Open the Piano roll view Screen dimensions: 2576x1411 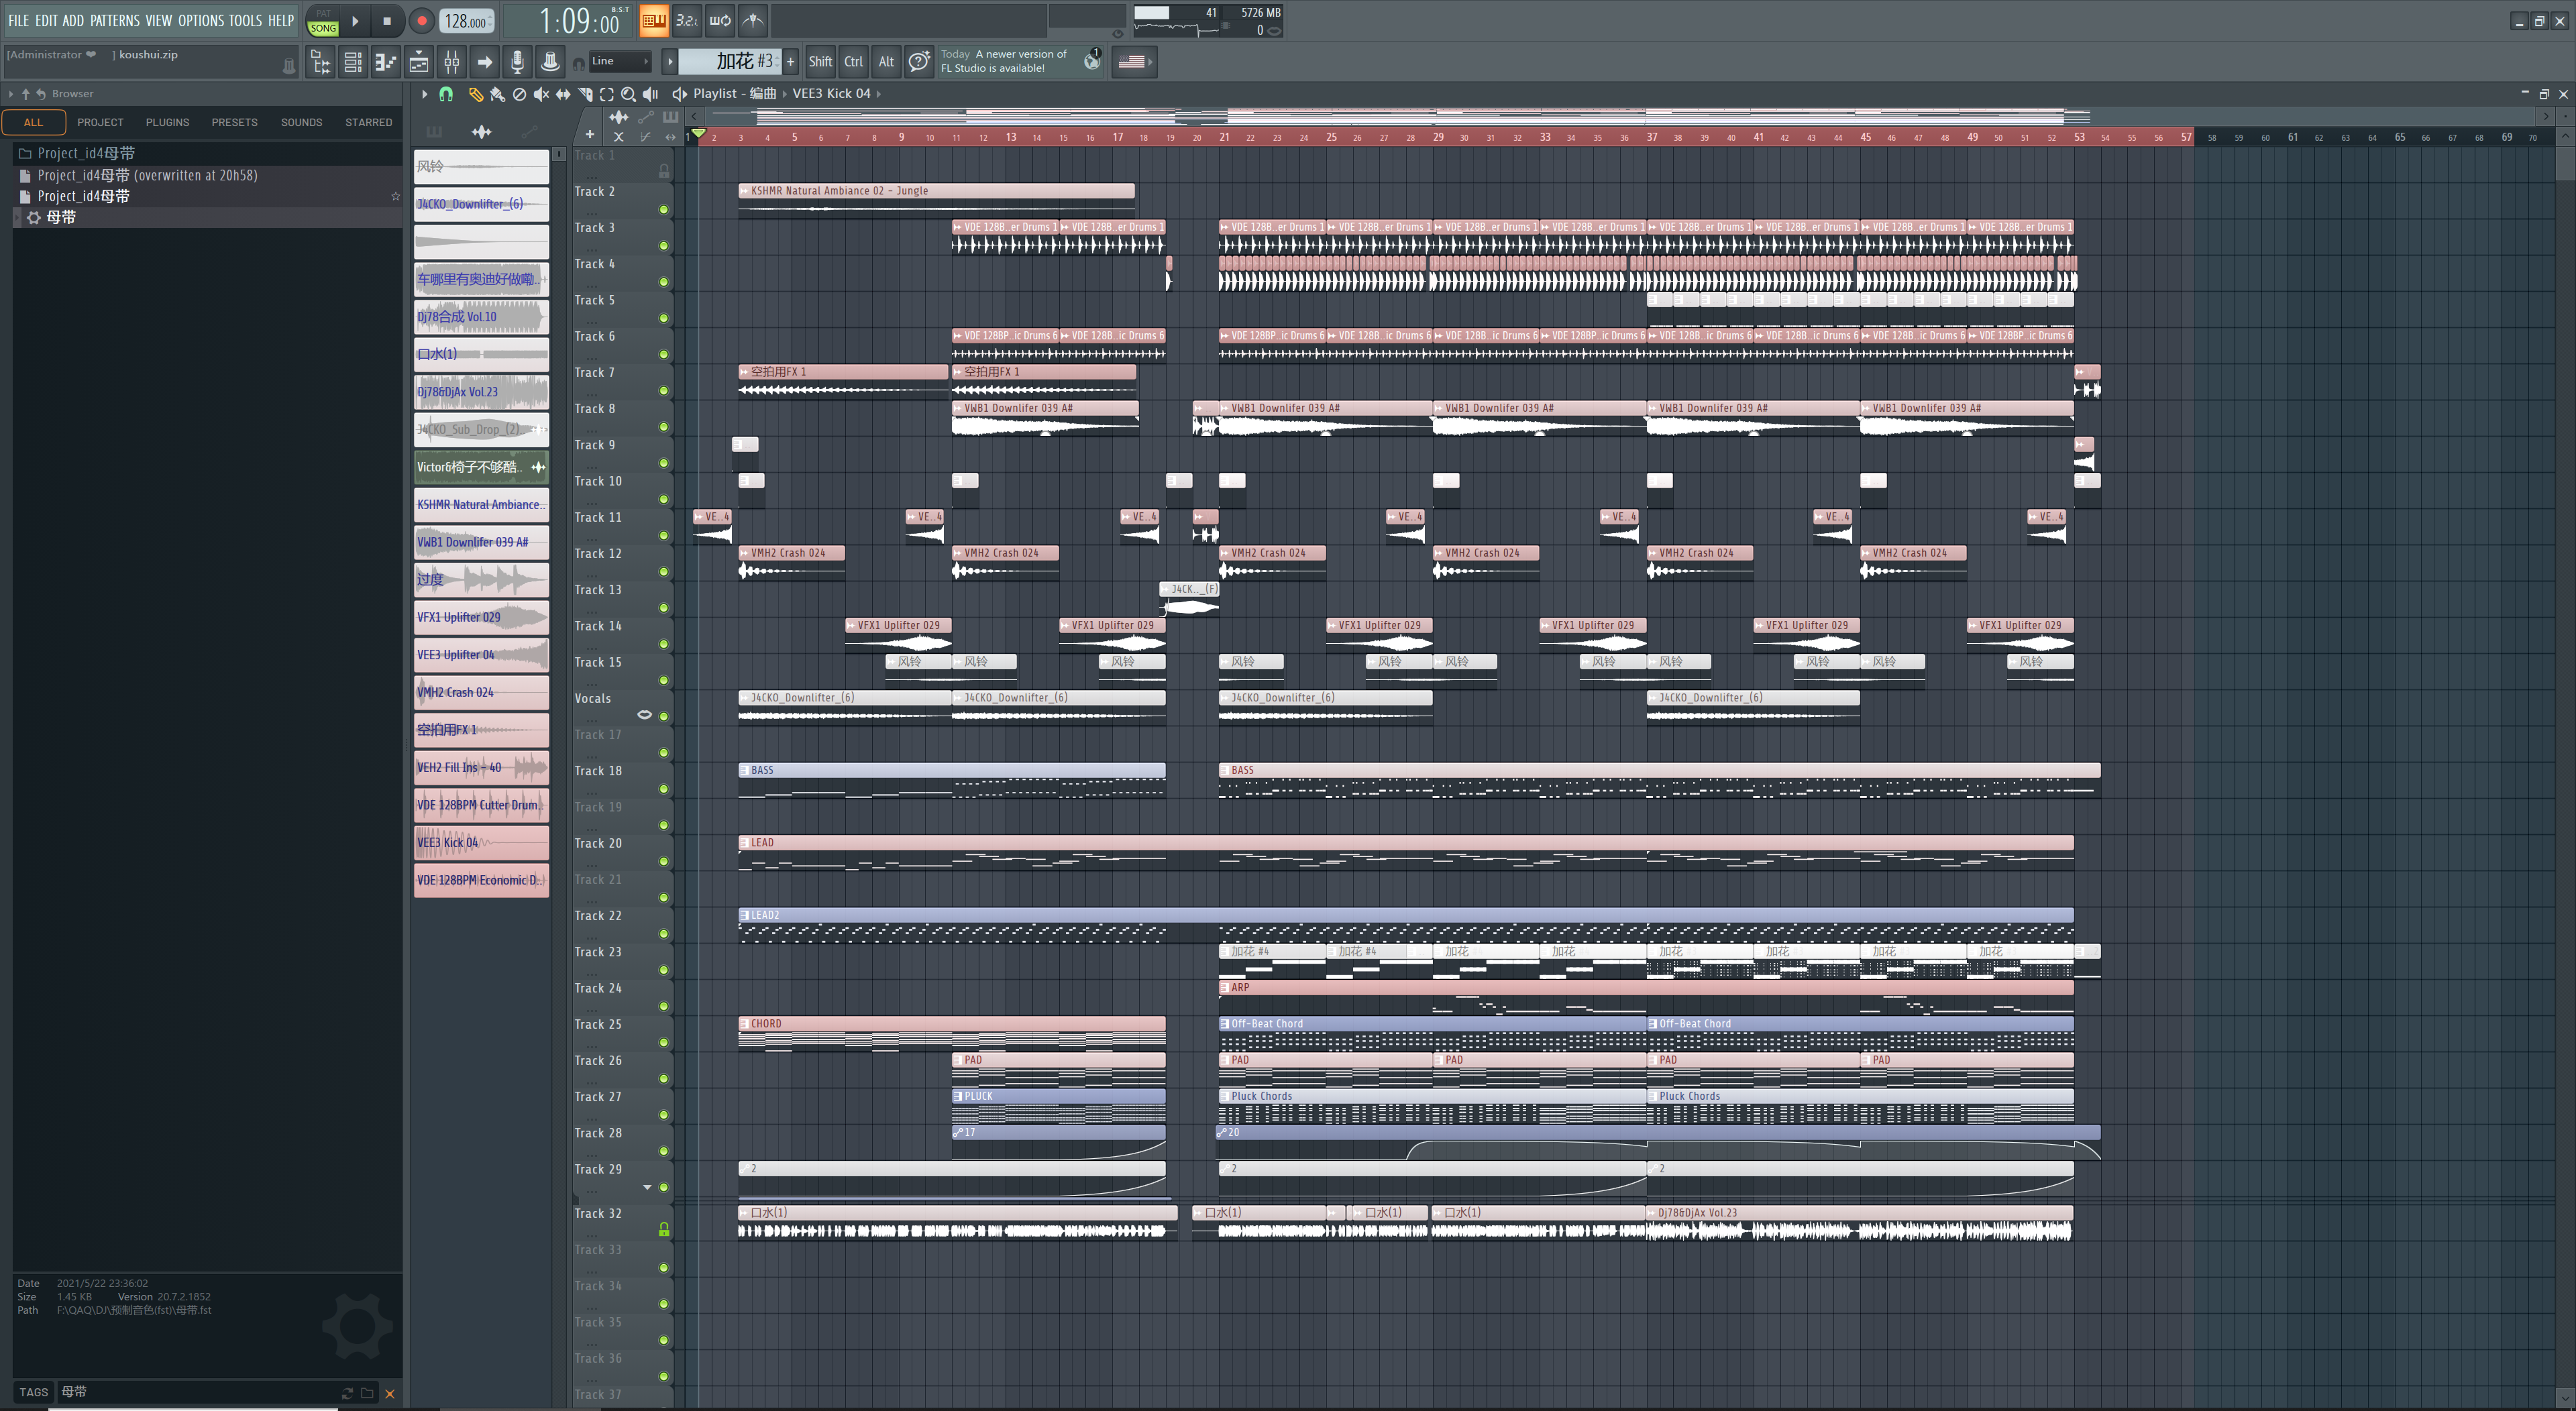coord(386,62)
